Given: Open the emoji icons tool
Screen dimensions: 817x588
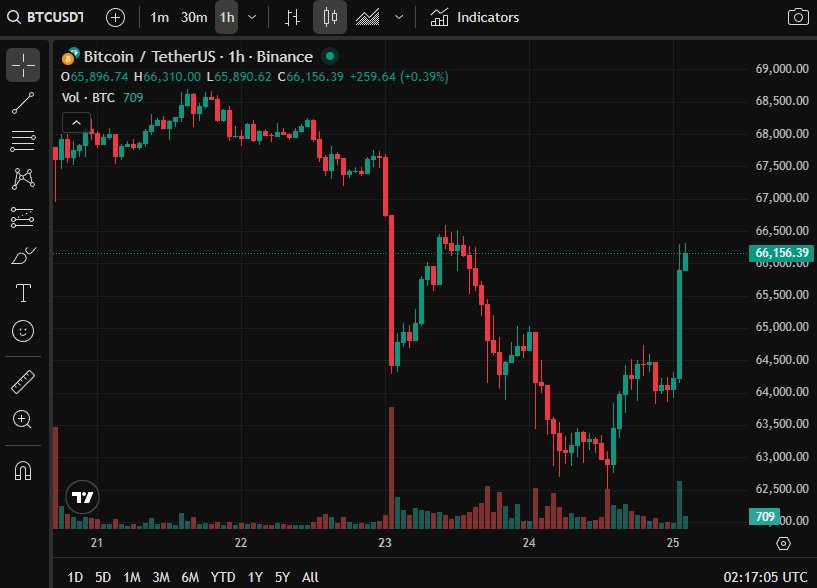Looking at the screenshot, I should 22,330.
